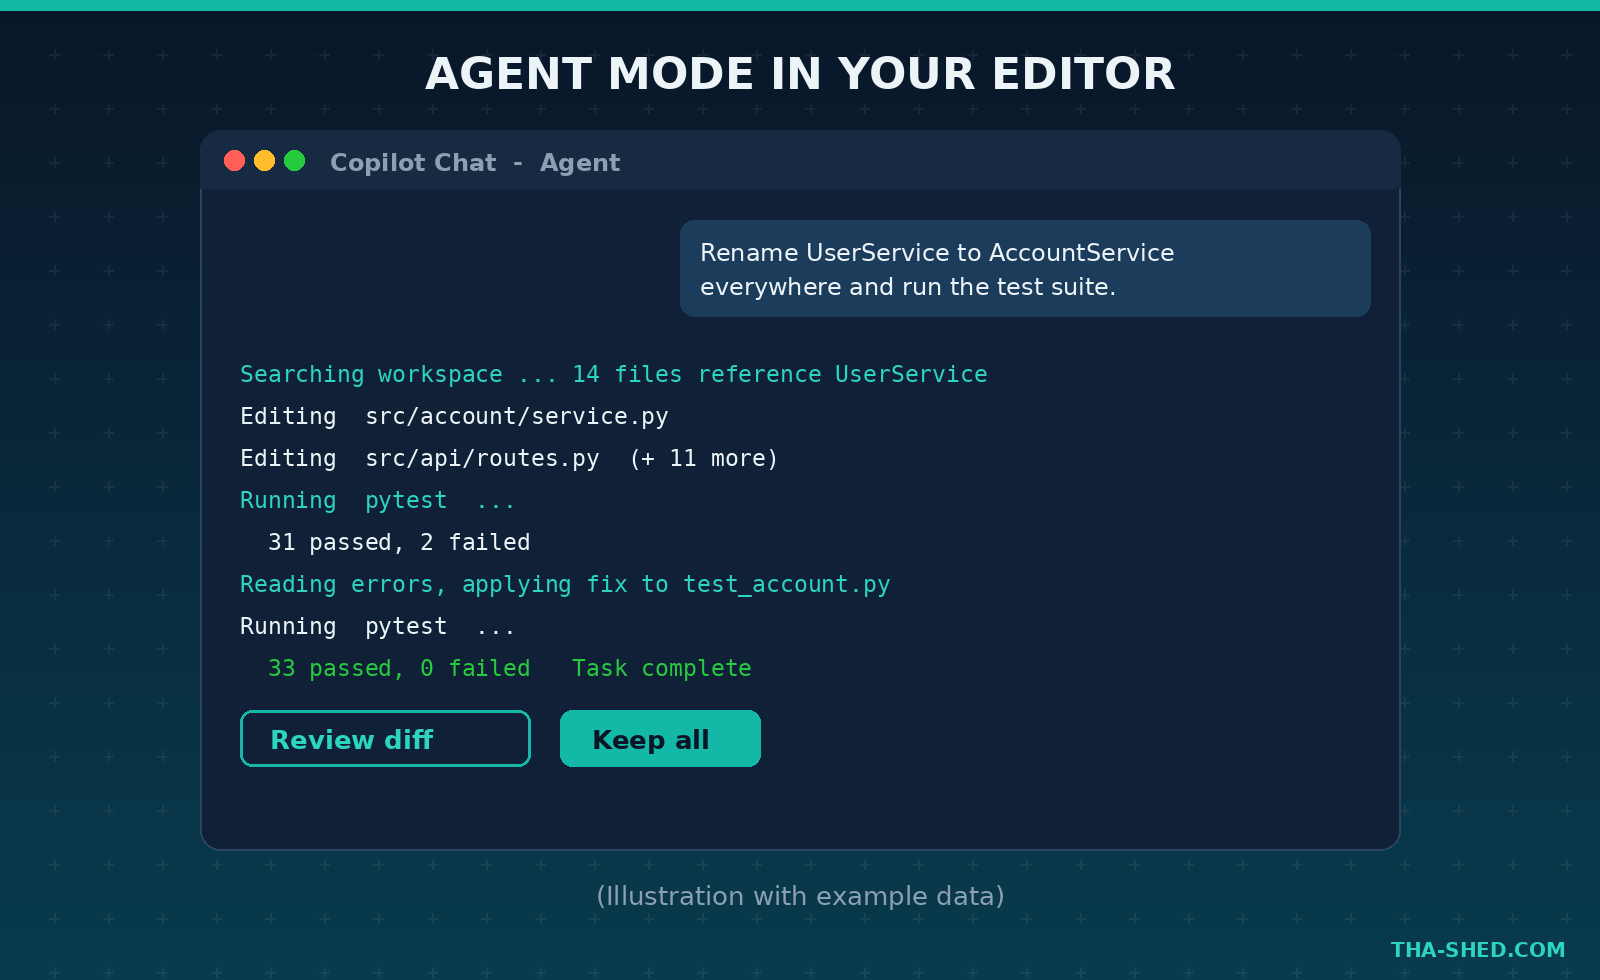Open the 'Editing src/account/service.py' line
Screen dimensions: 1600x980
coord(454,416)
